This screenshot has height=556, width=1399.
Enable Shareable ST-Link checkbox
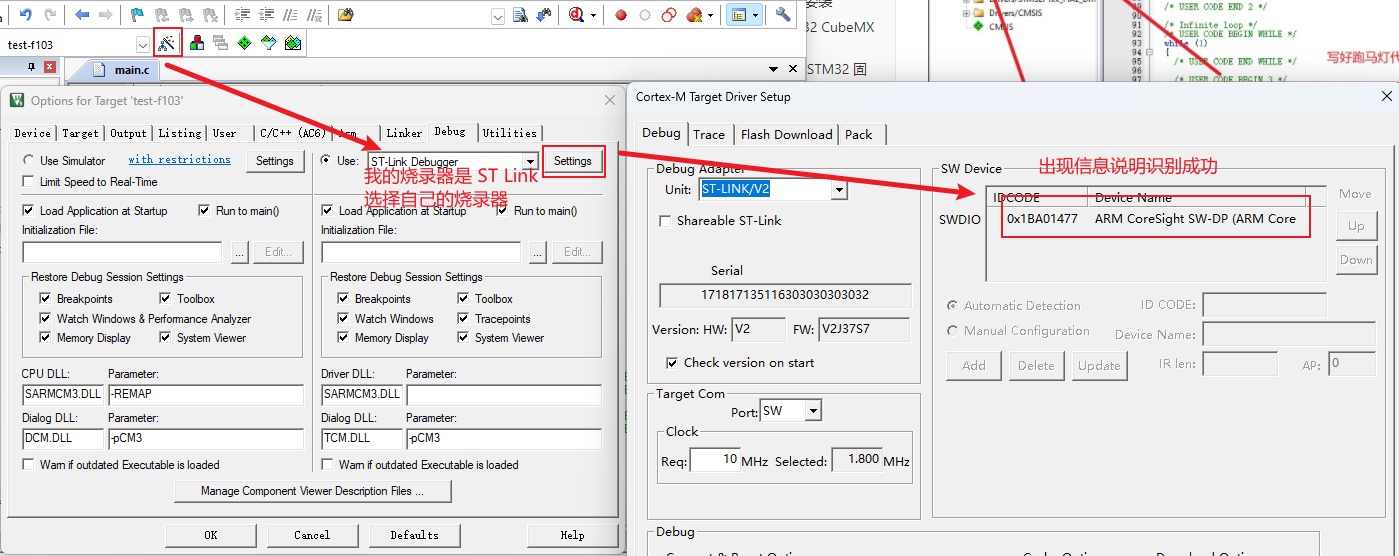click(665, 220)
